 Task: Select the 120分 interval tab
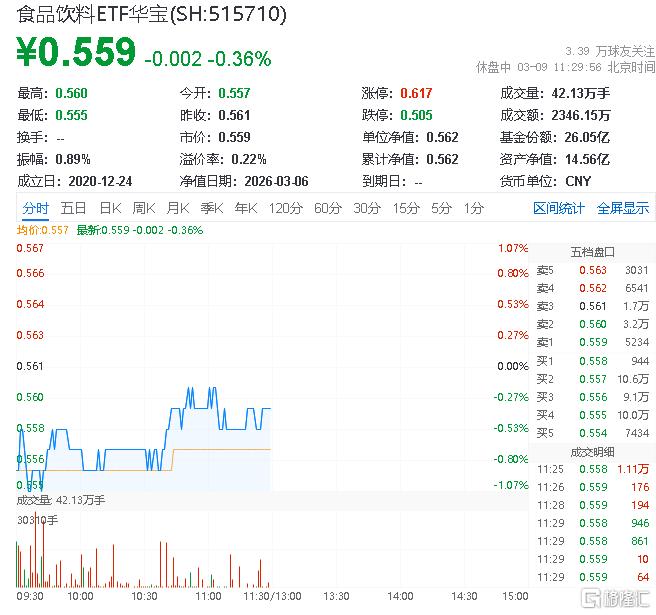coord(285,208)
